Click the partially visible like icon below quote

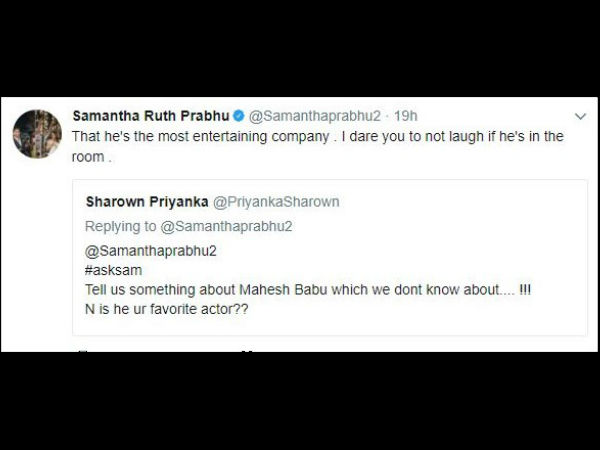(x=249, y=349)
